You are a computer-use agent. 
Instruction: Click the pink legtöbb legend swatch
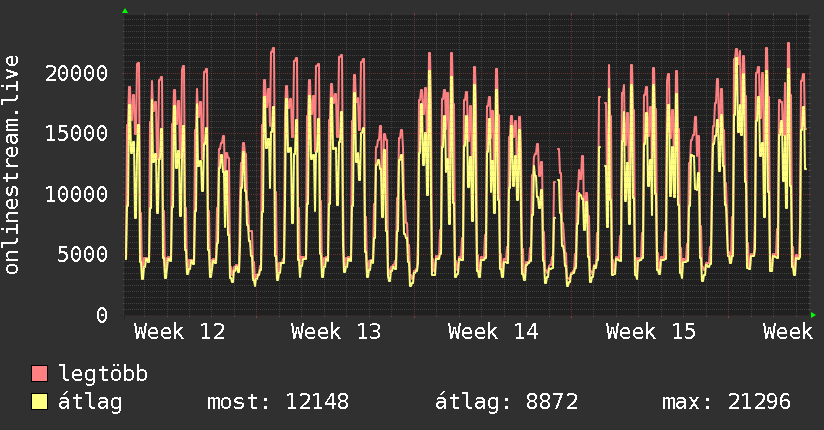pos(39,373)
